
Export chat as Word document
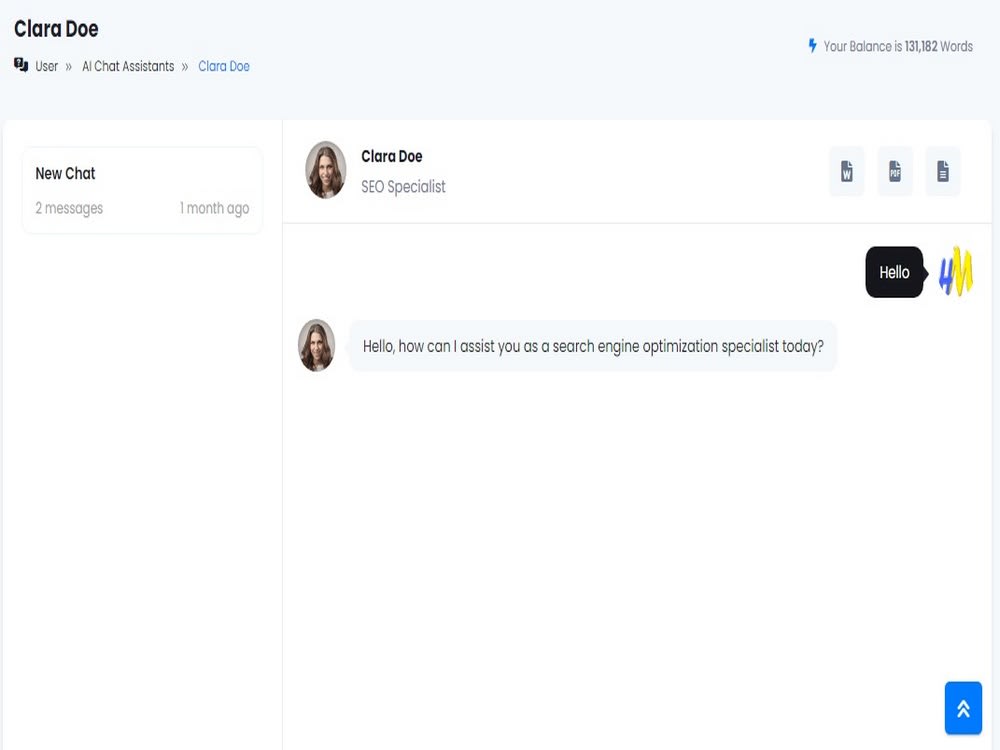(846, 171)
